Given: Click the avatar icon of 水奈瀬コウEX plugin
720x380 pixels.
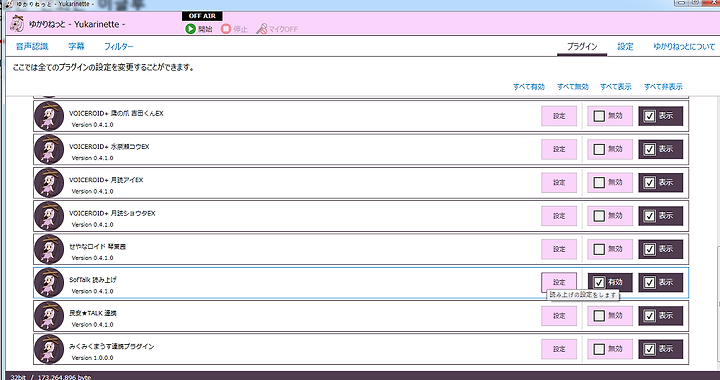Looking at the screenshot, I should (x=49, y=149).
